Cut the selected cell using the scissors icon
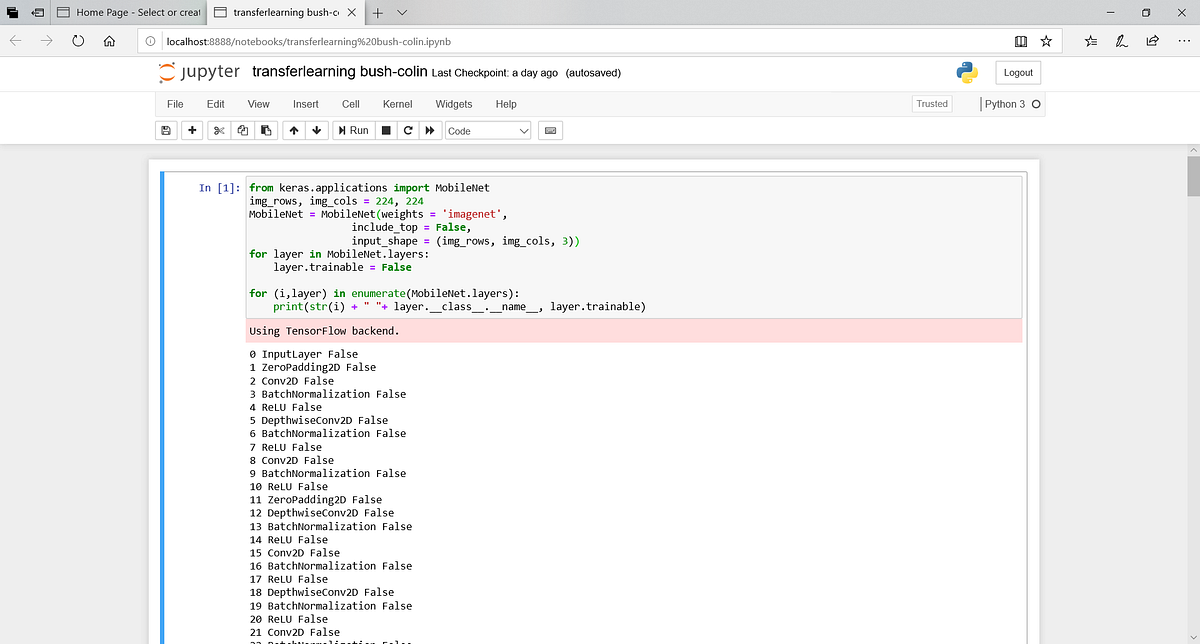Viewport: 1200px width, 644px height. (x=218, y=130)
